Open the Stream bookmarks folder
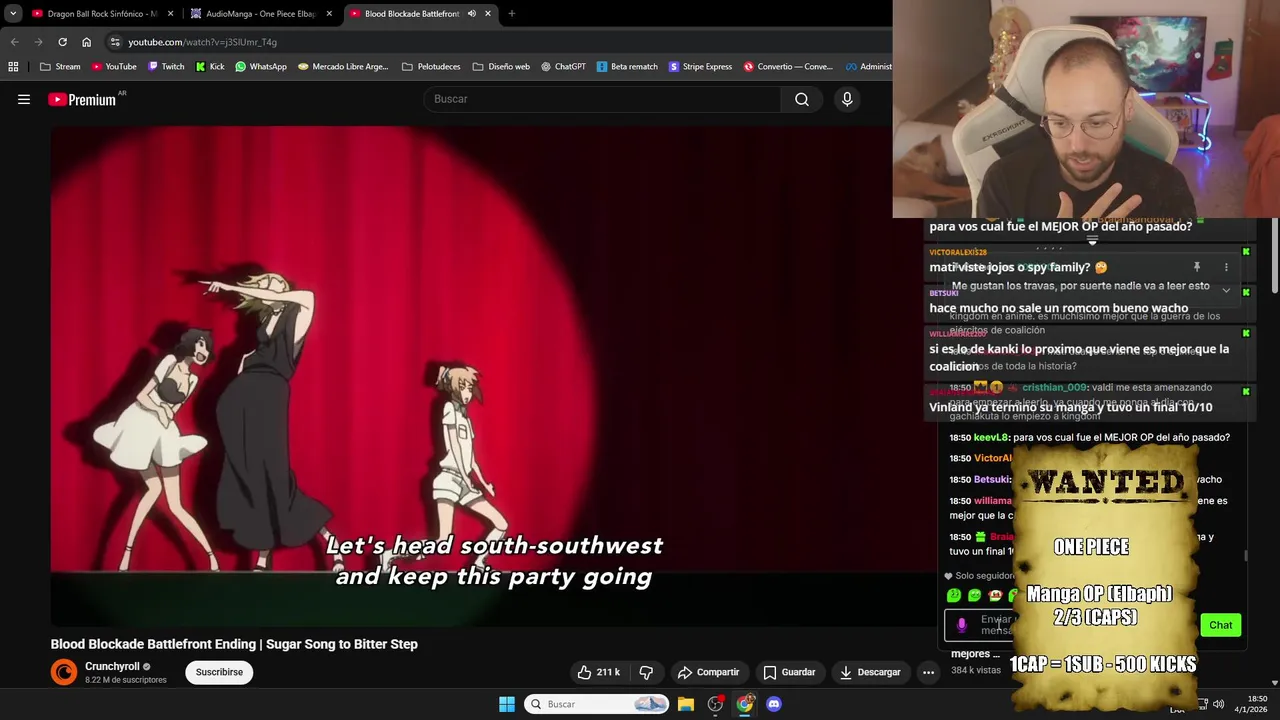The width and height of the screenshot is (1280, 720). click(x=60, y=67)
